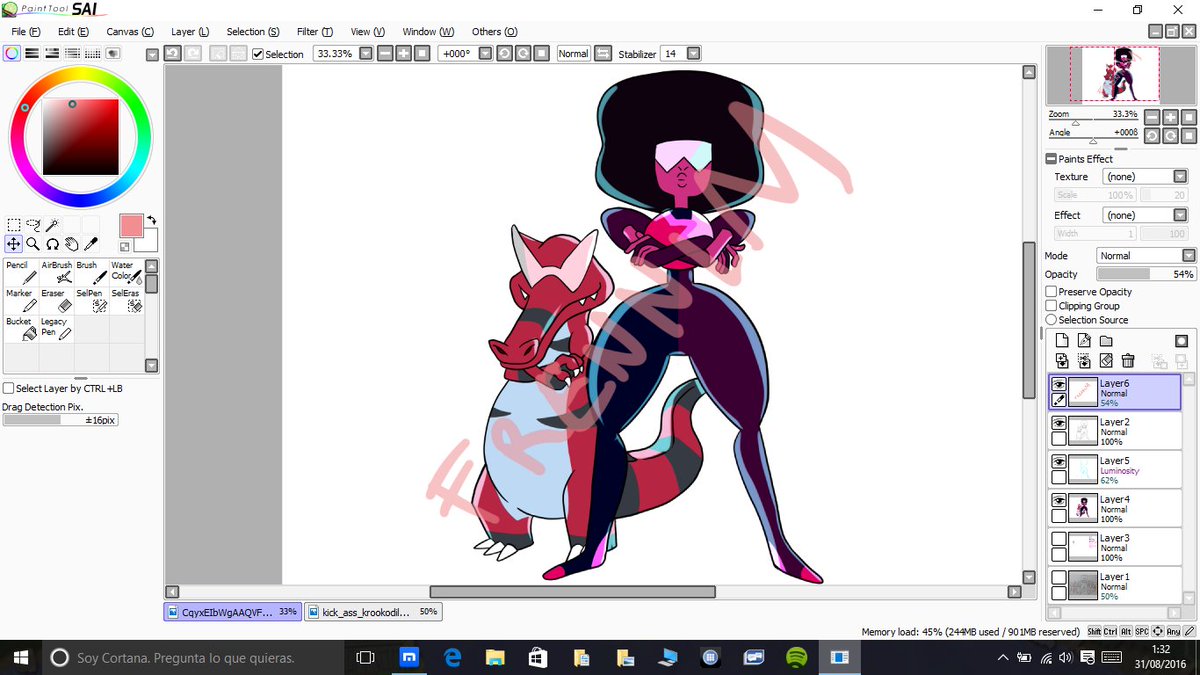This screenshot has height=675, width=1200.
Task: Choose the SelPen selection pen
Action: tap(92, 300)
